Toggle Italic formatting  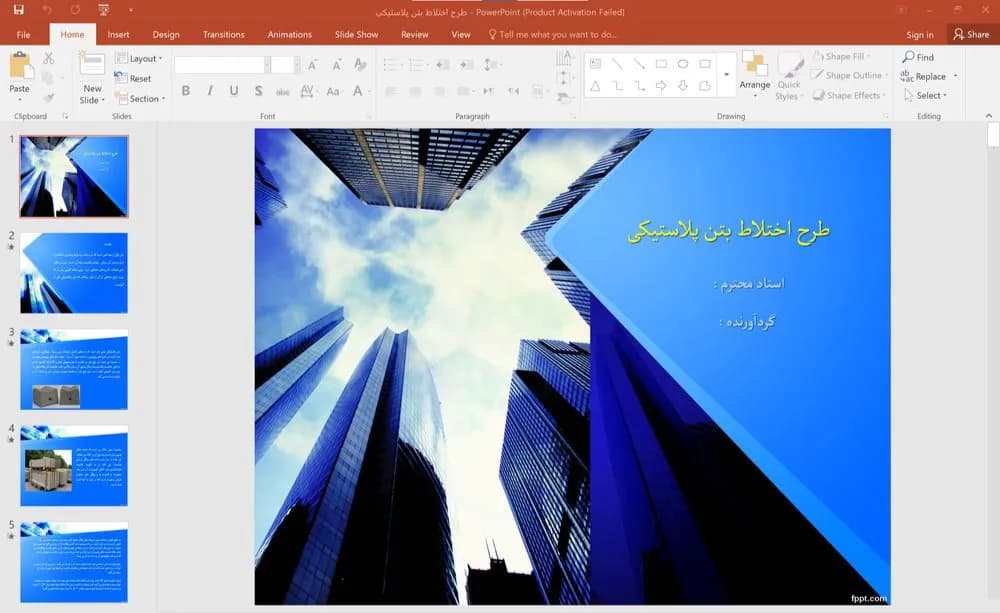210,91
